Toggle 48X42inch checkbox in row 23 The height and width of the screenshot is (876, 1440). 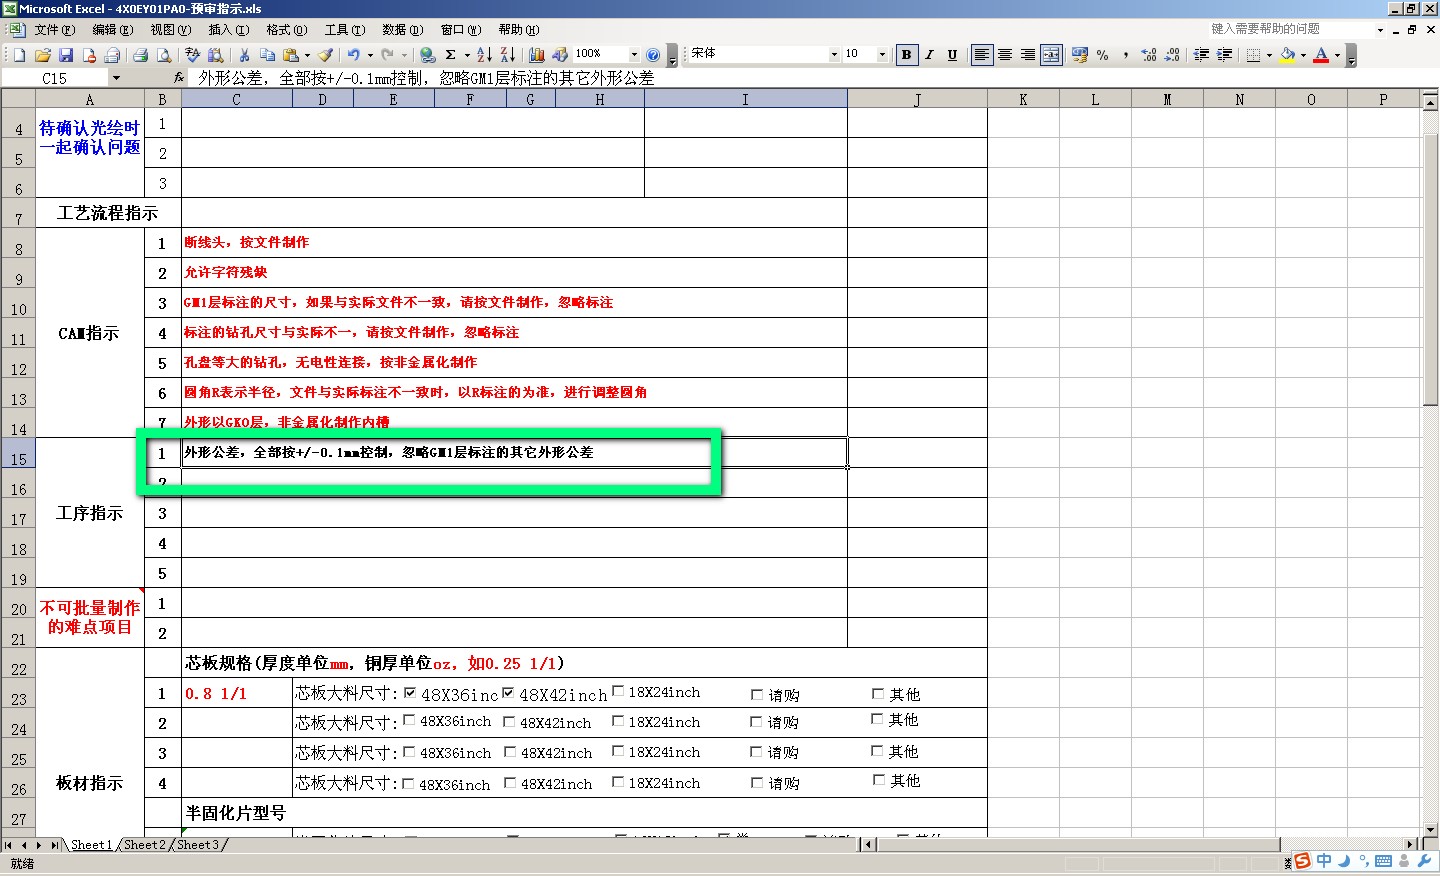(x=508, y=693)
